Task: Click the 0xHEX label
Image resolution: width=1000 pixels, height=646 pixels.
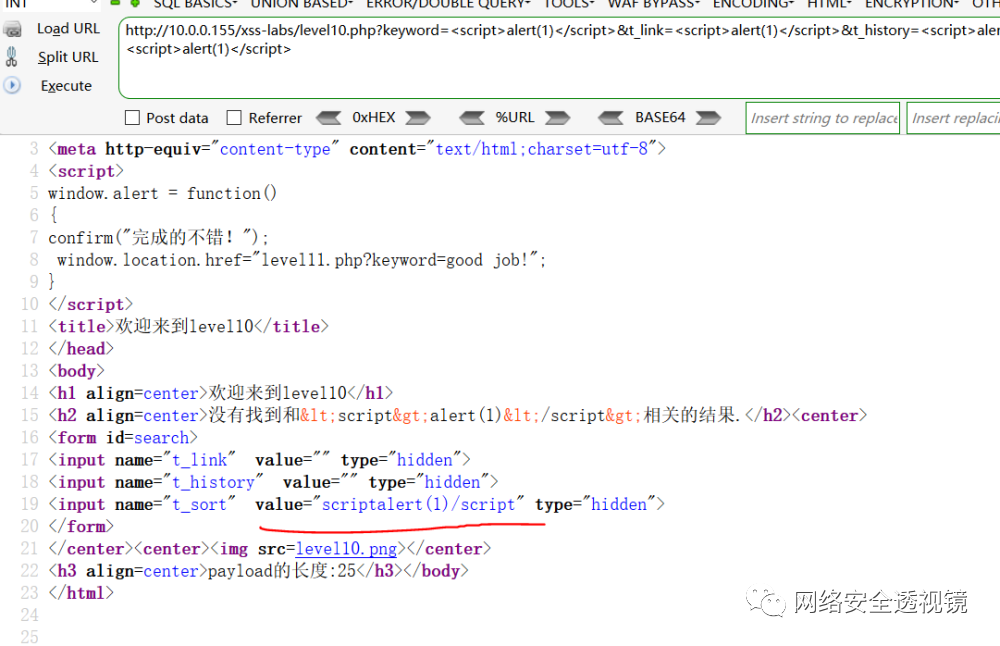Action: pyautogui.click(x=374, y=118)
